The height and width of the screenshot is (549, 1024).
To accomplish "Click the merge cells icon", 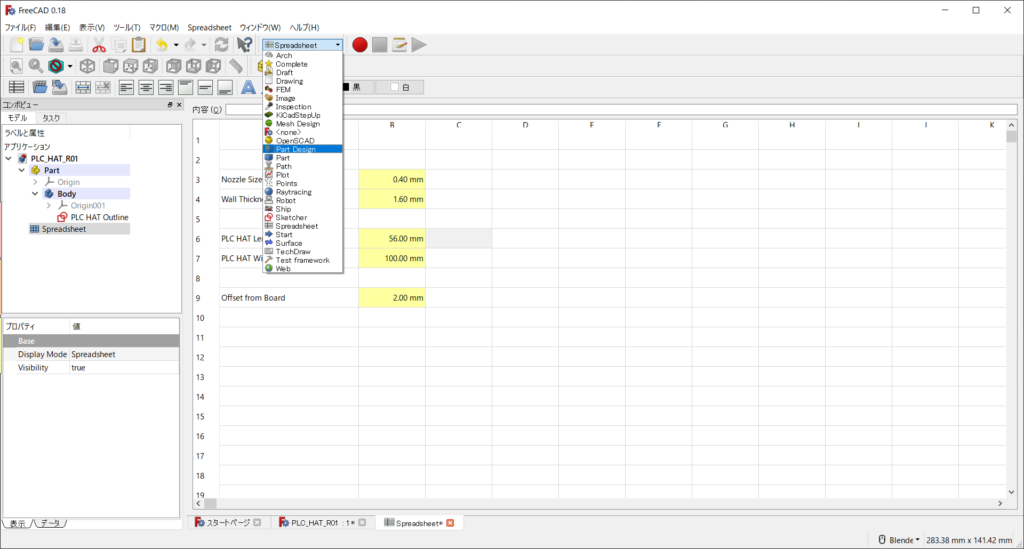I will 82,87.
